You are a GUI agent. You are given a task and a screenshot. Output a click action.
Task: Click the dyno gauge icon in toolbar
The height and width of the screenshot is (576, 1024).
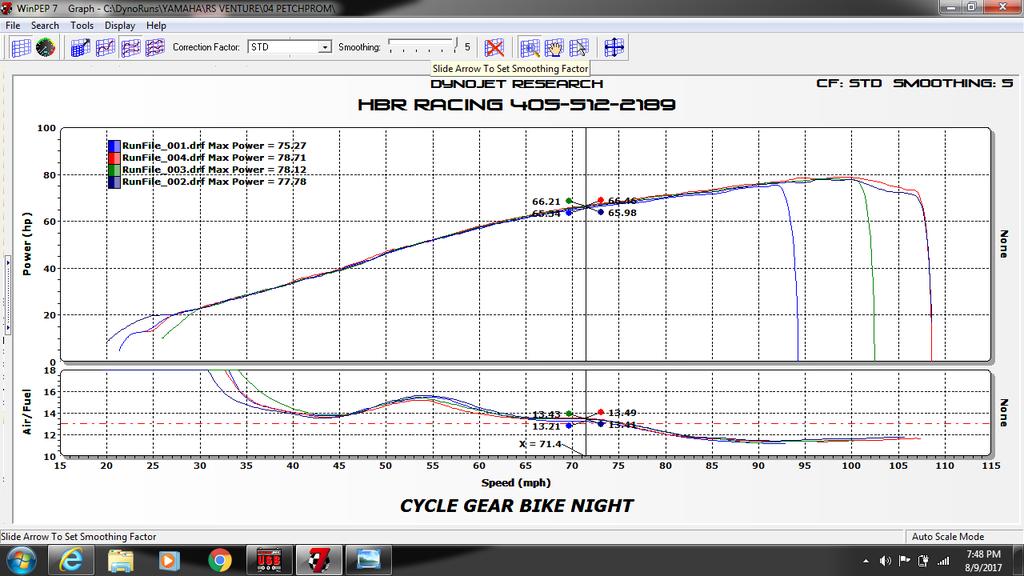[x=45, y=47]
